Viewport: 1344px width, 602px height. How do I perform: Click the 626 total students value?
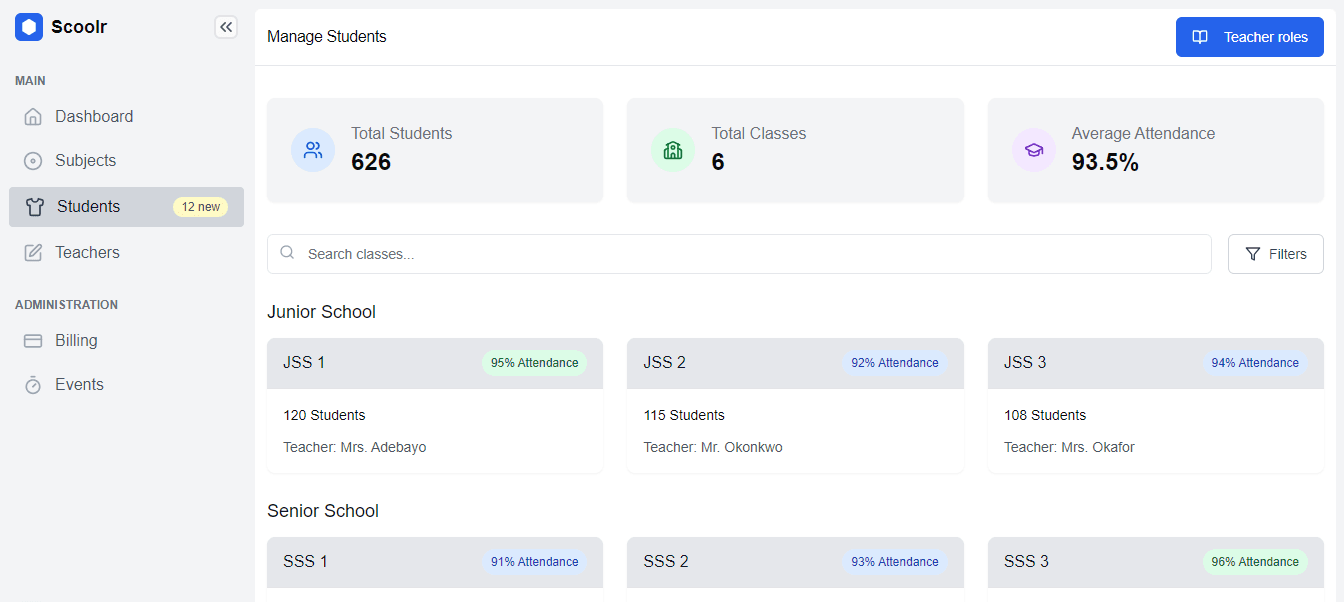(371, 162)
